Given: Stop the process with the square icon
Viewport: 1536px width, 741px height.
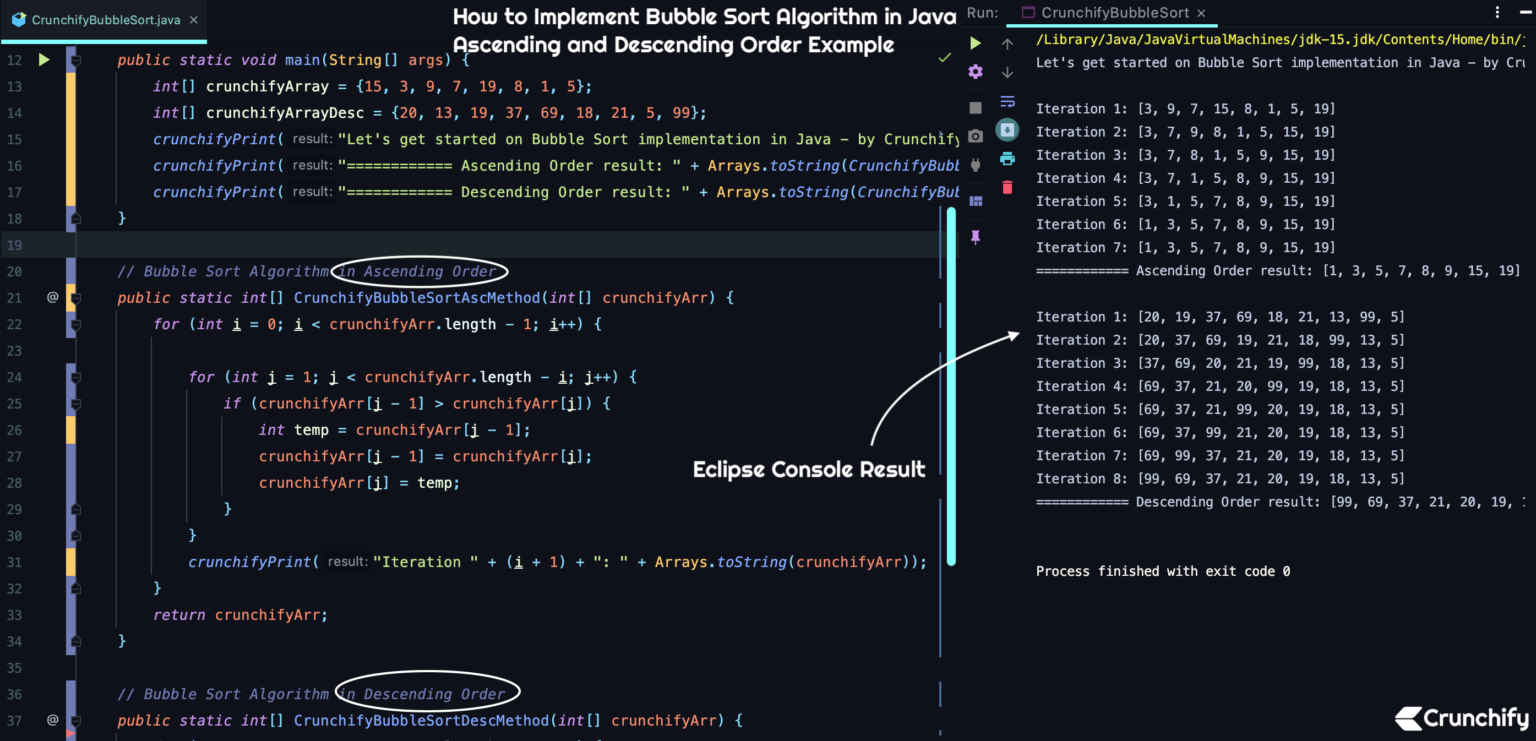Looking at the screenshot, I should click(975, 105).
